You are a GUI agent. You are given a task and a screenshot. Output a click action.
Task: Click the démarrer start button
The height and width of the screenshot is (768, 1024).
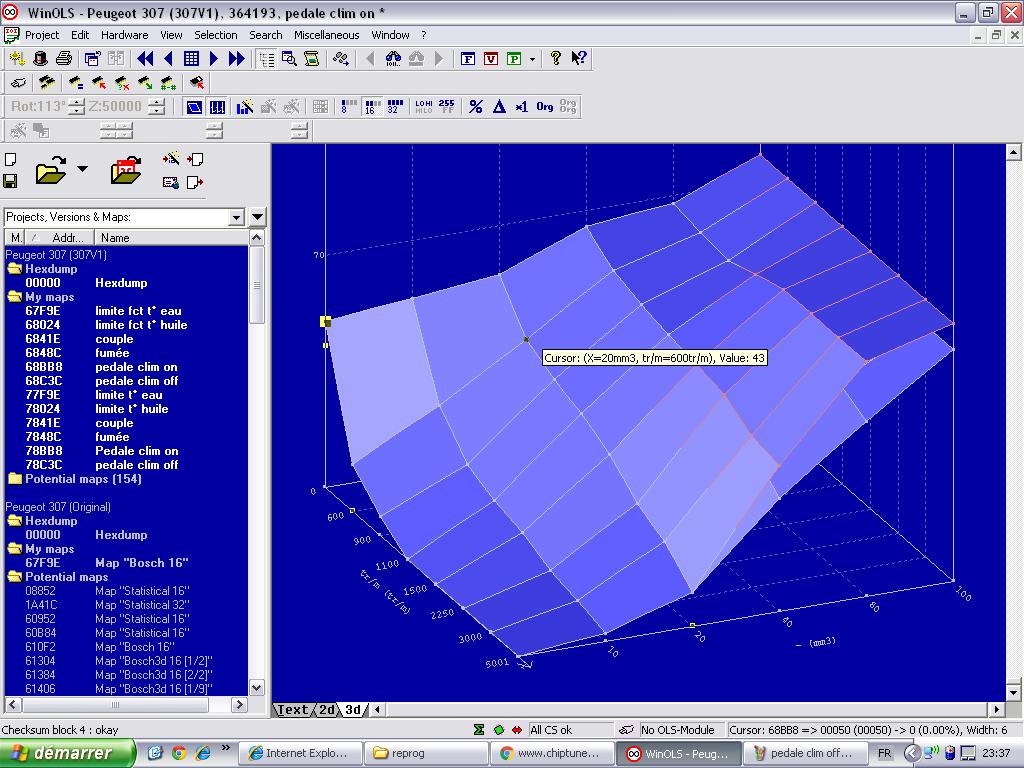(x=67, y=753)
